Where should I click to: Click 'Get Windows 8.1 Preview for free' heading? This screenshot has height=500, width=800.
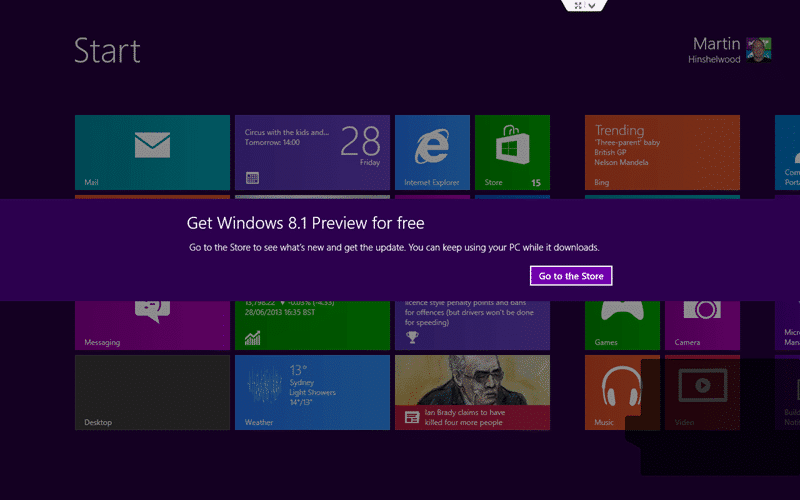click(x=305, y=223)
